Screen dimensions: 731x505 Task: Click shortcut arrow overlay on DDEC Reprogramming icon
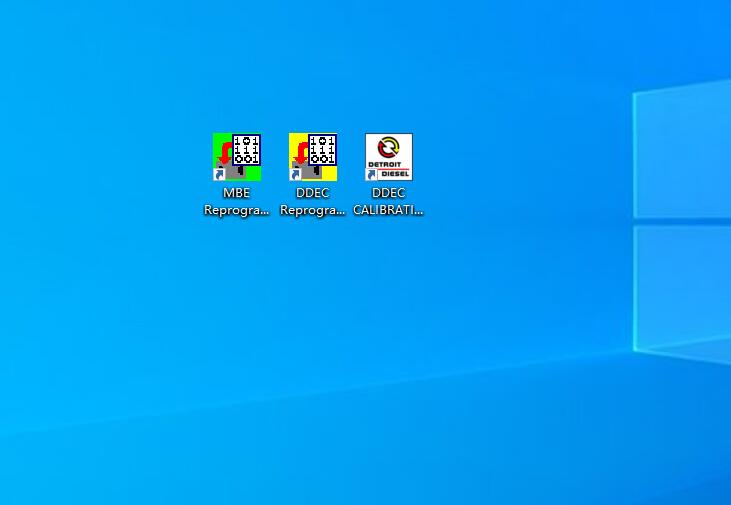[295, 174]
